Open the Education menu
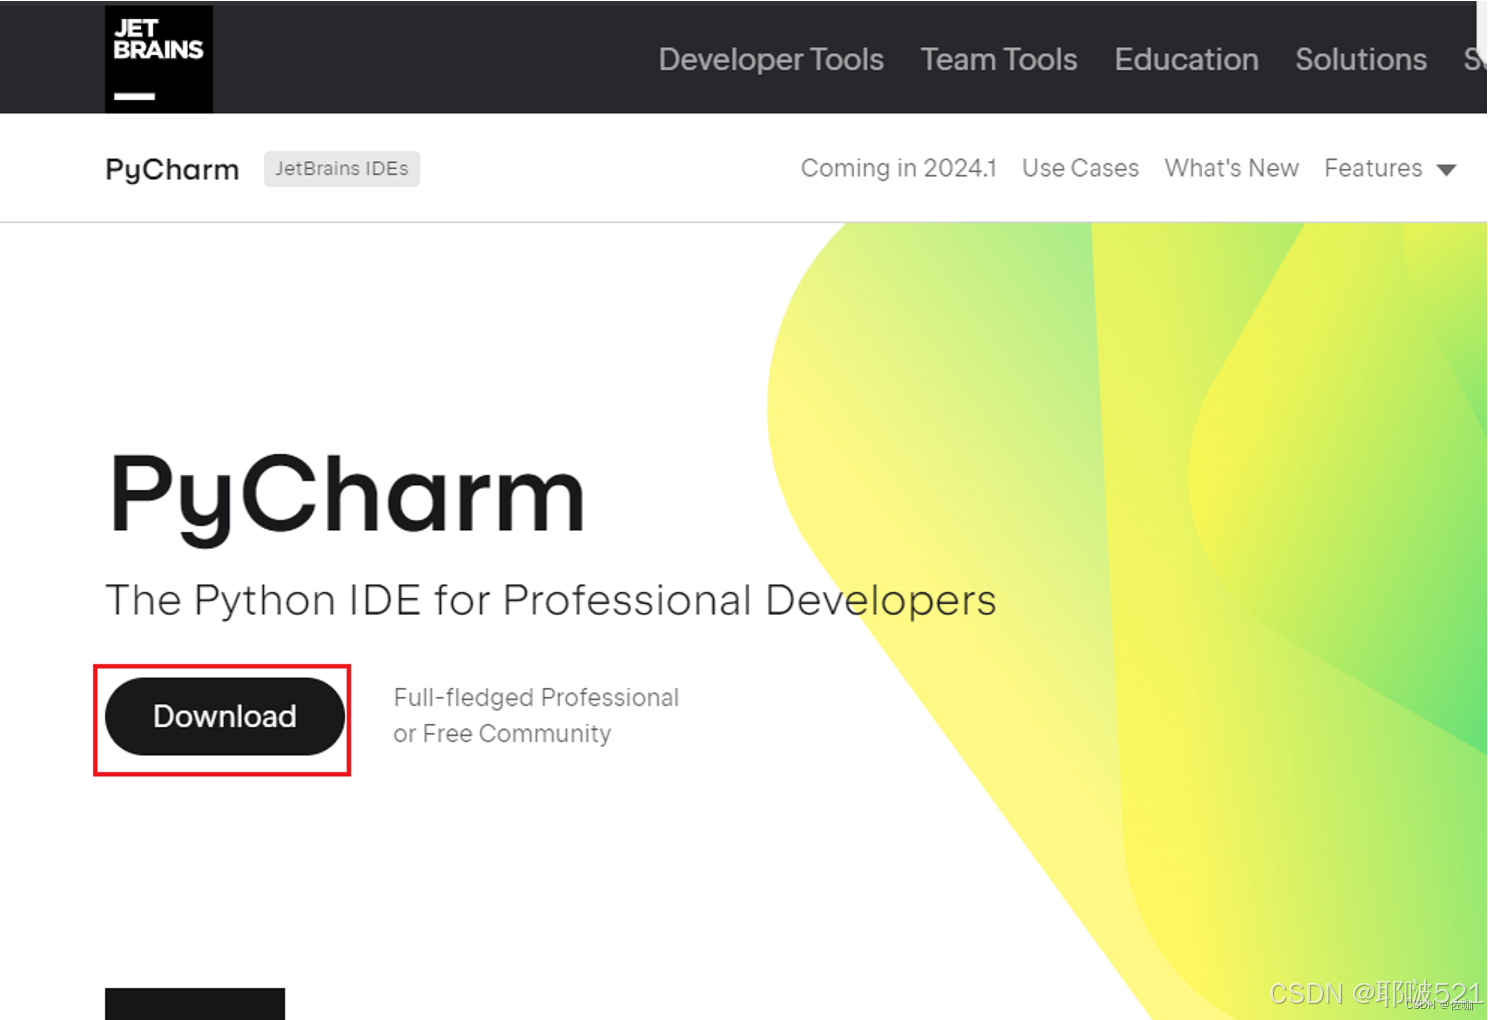The height and width of the screenshot is (1020, 1488). (x=1185, y=59)
